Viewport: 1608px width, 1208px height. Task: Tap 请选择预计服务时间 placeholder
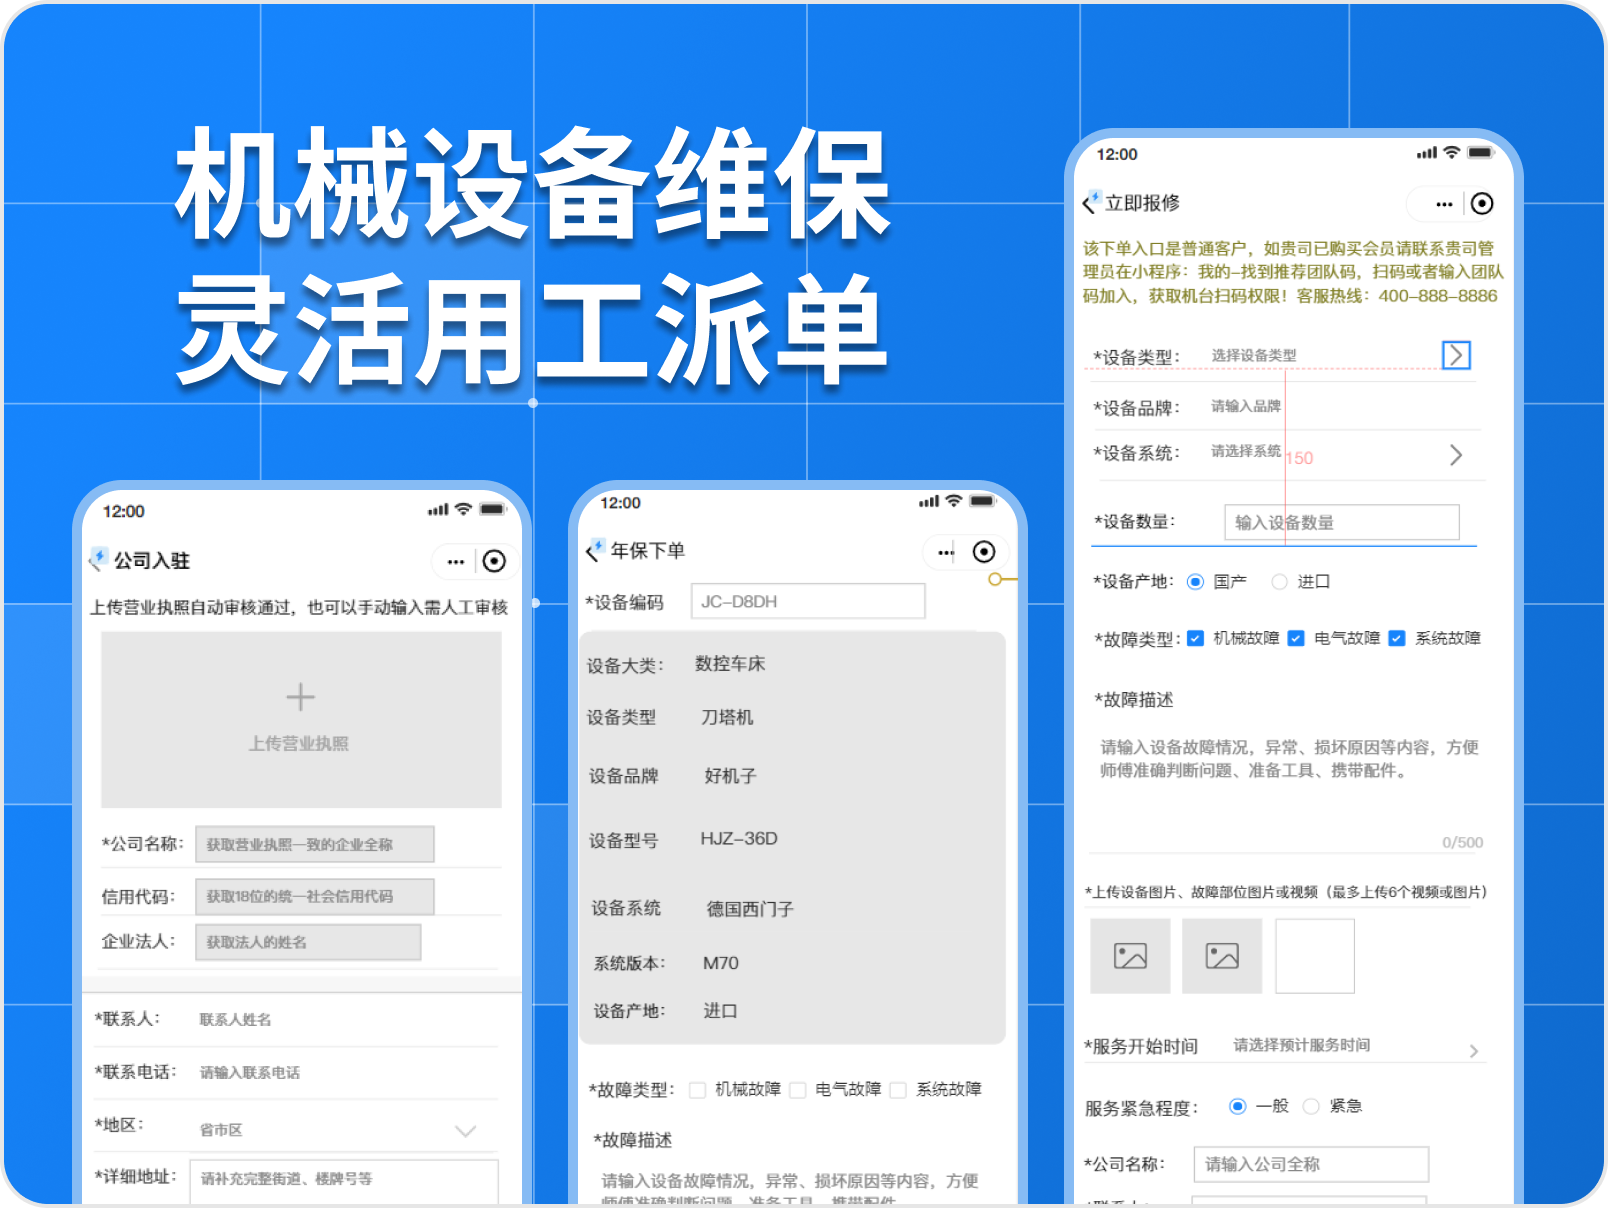click(x=1302, y=1045)
